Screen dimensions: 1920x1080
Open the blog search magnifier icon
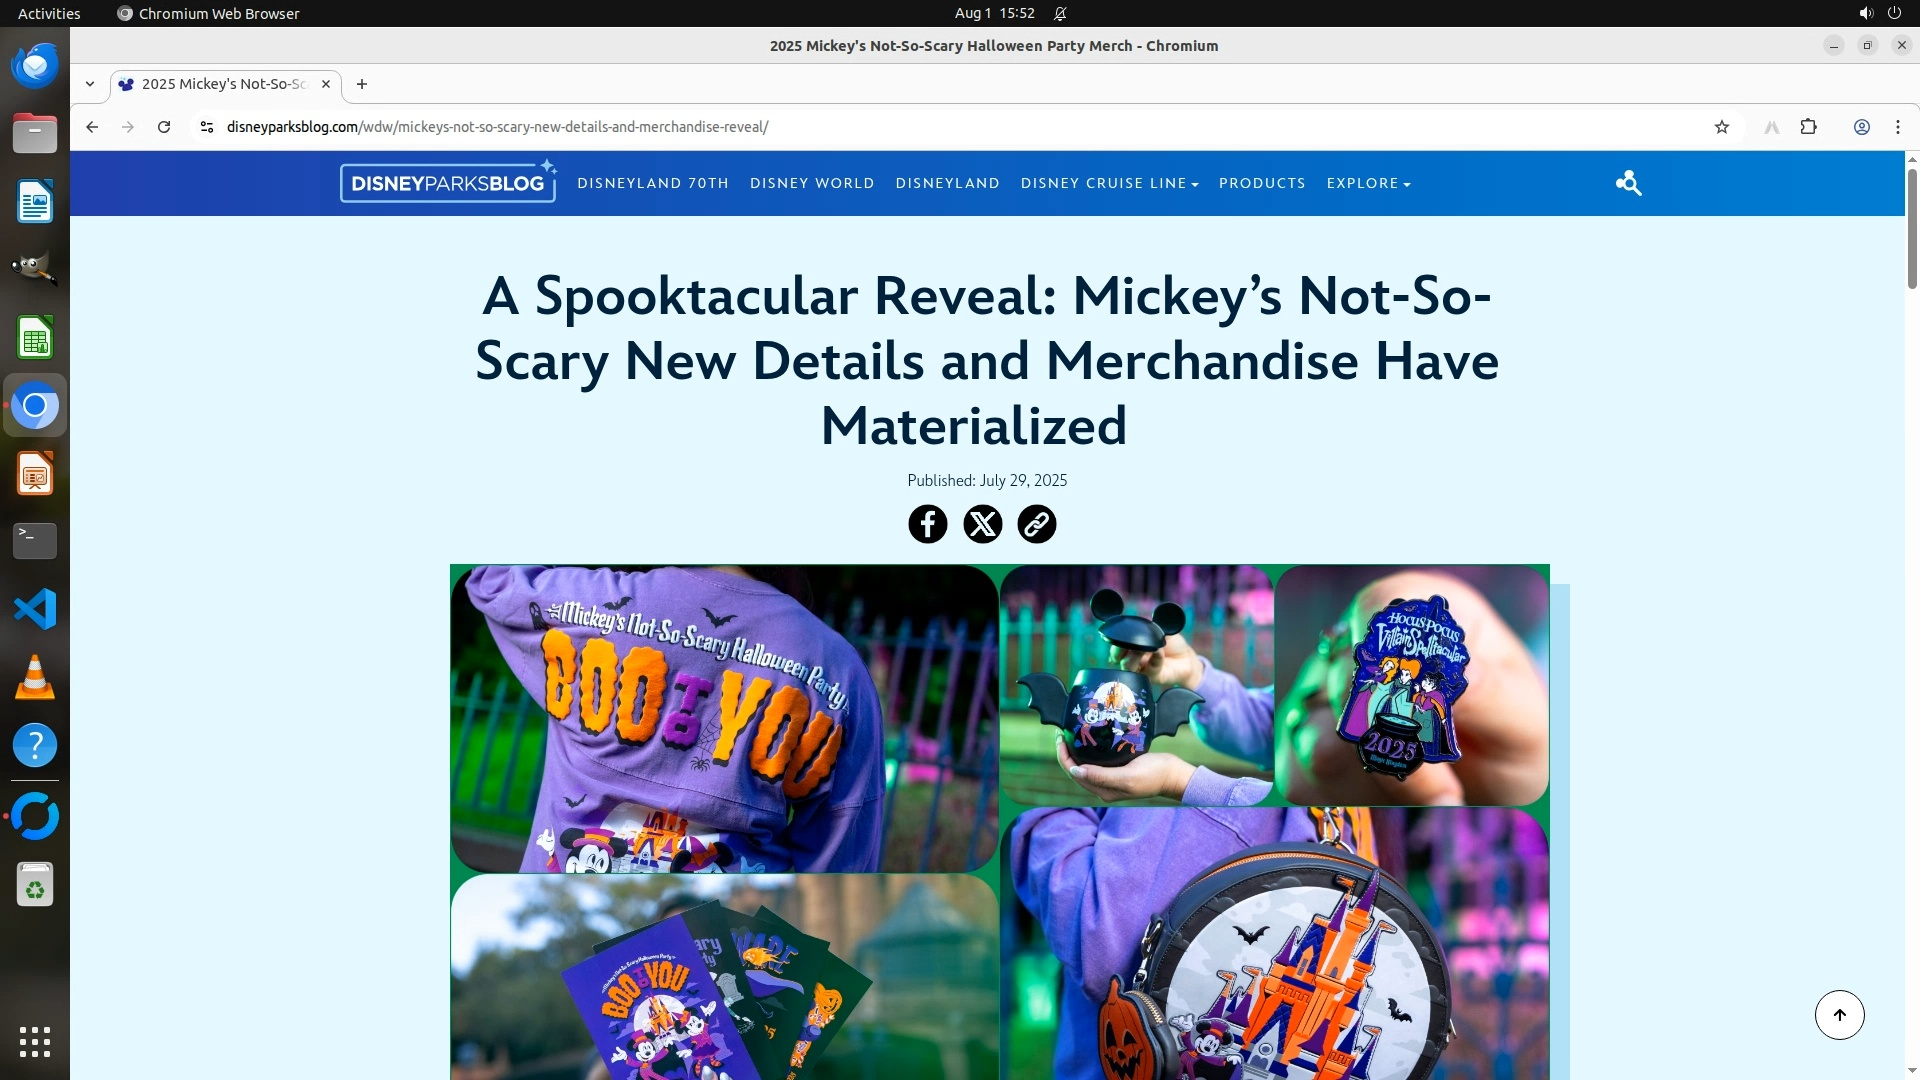1628,183
